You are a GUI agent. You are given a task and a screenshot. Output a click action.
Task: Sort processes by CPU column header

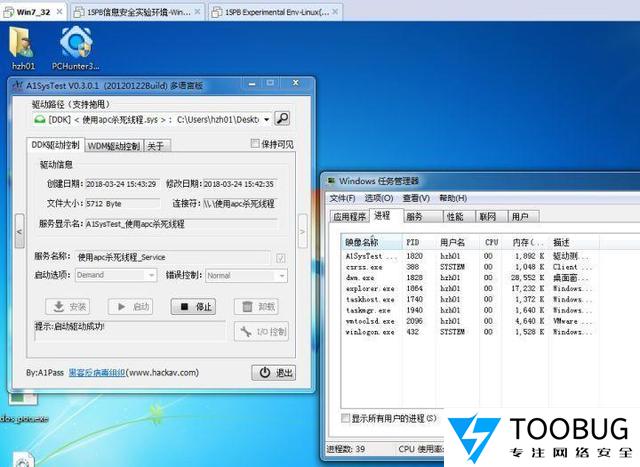coord(491,242)
